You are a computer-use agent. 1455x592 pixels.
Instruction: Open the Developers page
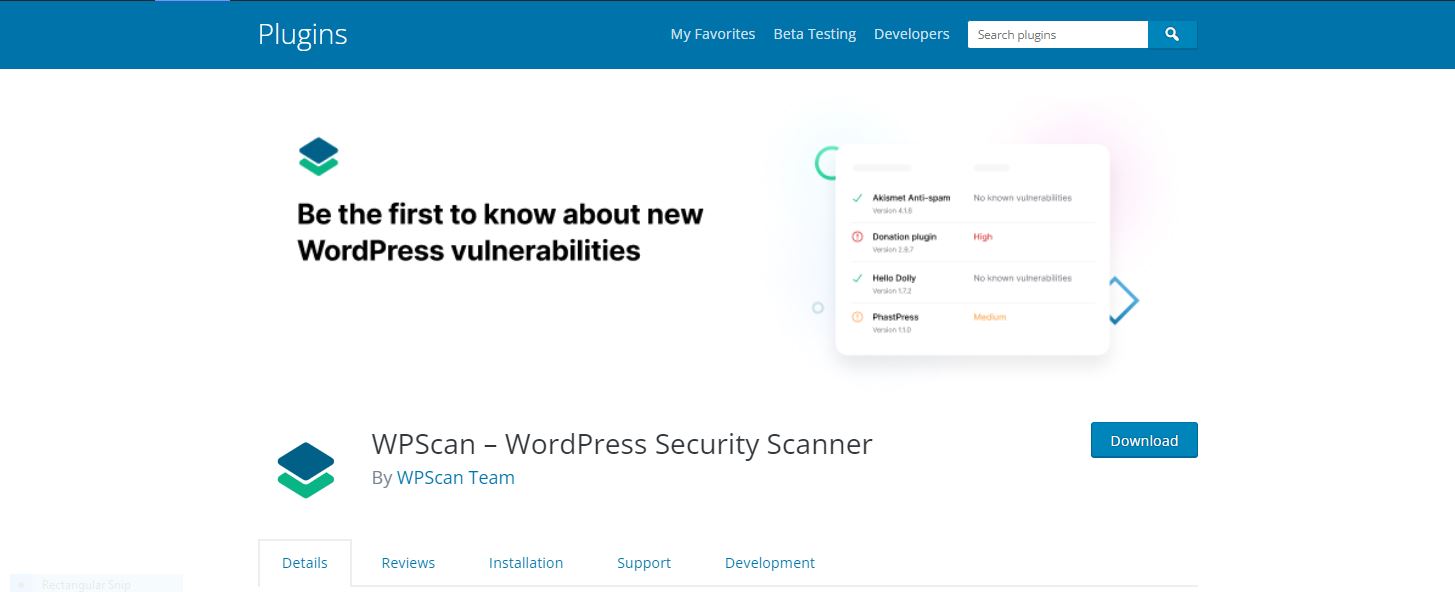click(x=911, y=33)
